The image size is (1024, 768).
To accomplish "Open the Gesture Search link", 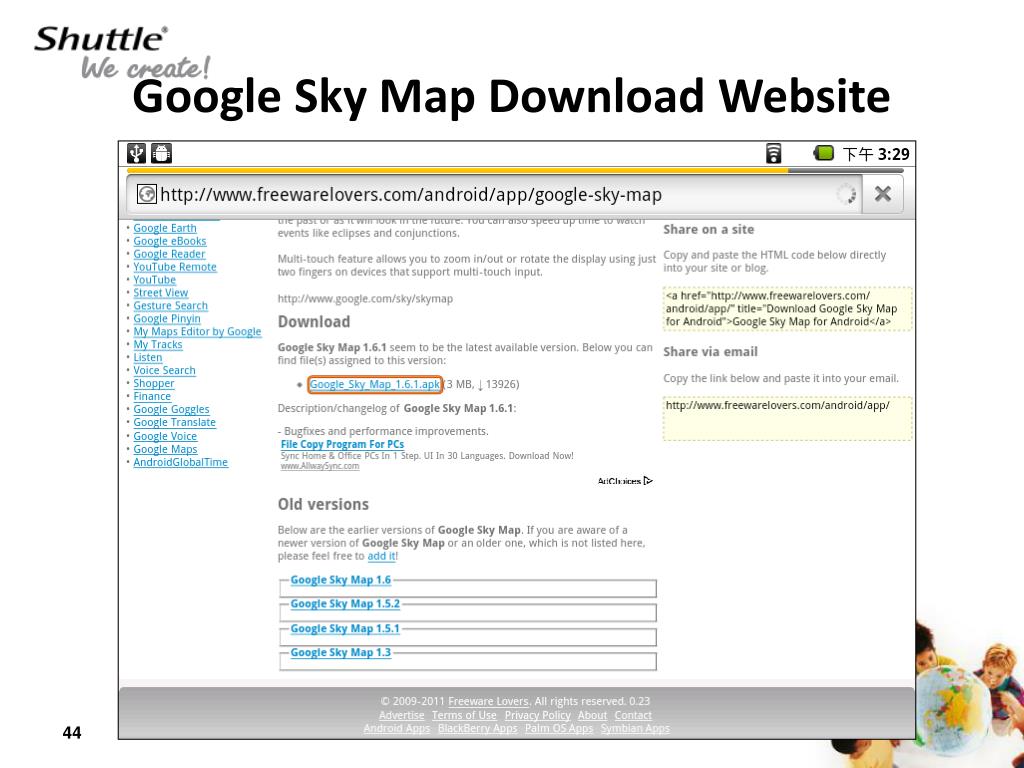I will pyautogui.click(x=170, y=306).
